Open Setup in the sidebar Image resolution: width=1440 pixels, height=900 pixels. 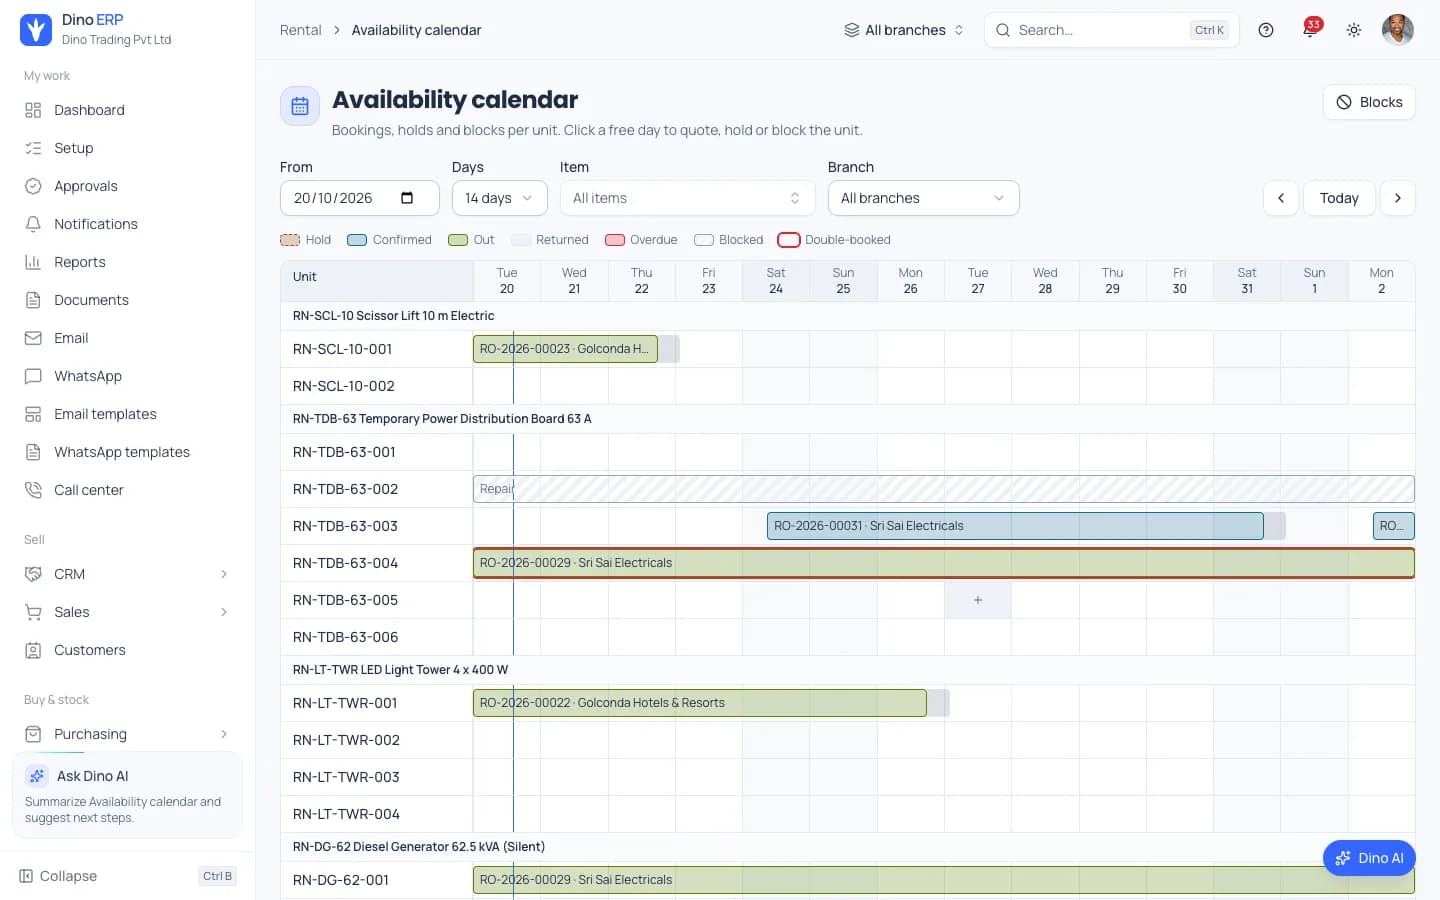(127, 148)
